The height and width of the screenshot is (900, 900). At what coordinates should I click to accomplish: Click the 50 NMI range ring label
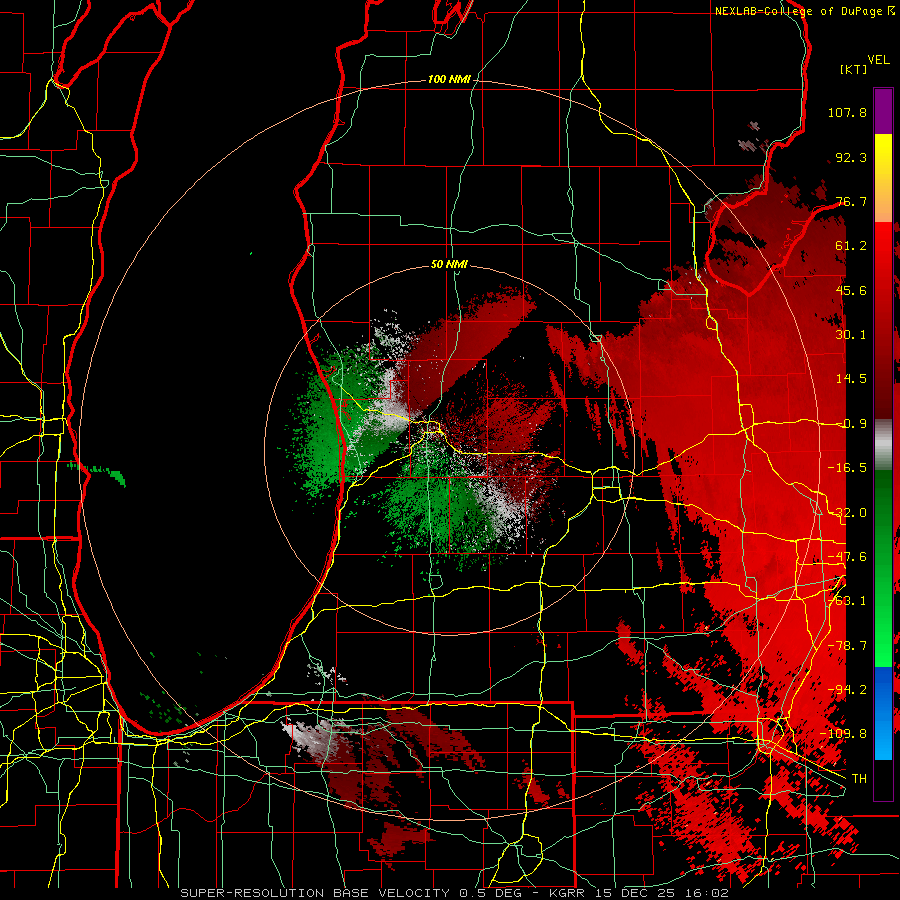click(x=449, y=265)
